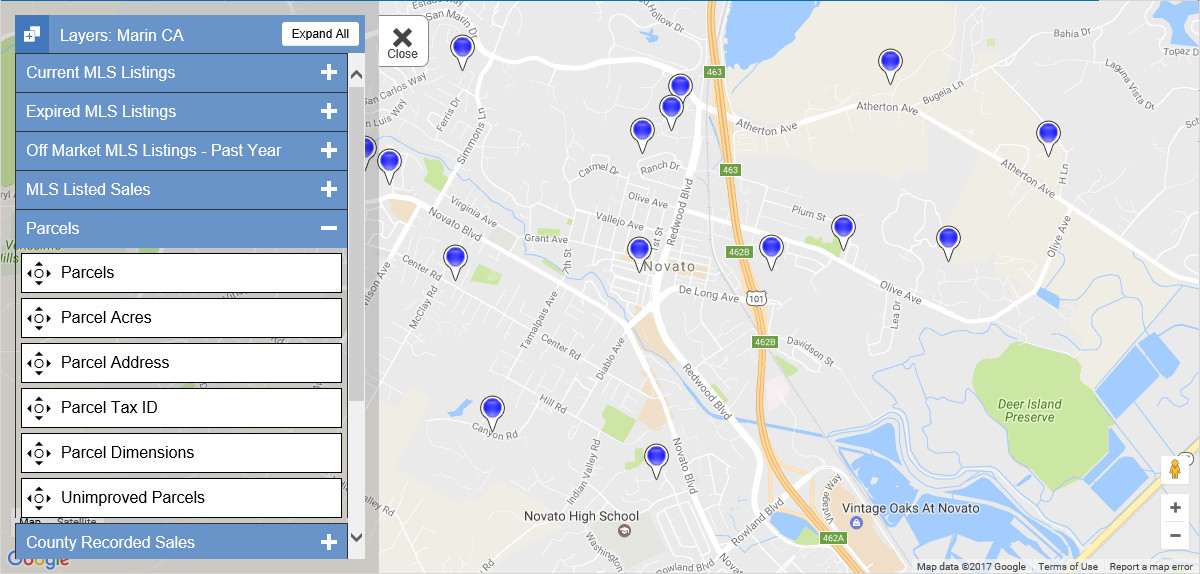
Task: Click the map pin near the 462B exit
Action: click(771, 252)
